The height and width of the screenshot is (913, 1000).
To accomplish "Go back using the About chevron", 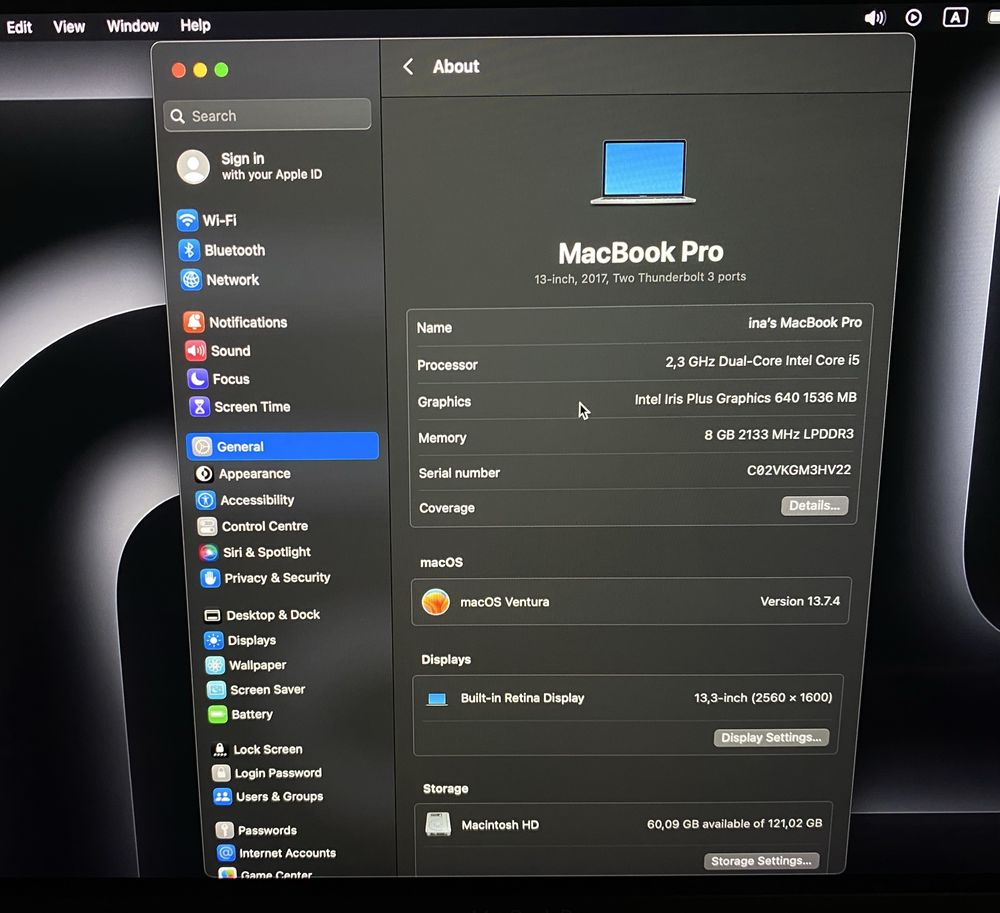I will 408,66.
